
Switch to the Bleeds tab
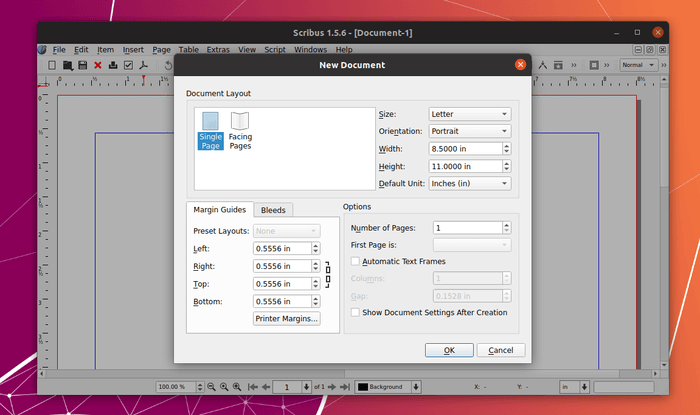point(273,210)
